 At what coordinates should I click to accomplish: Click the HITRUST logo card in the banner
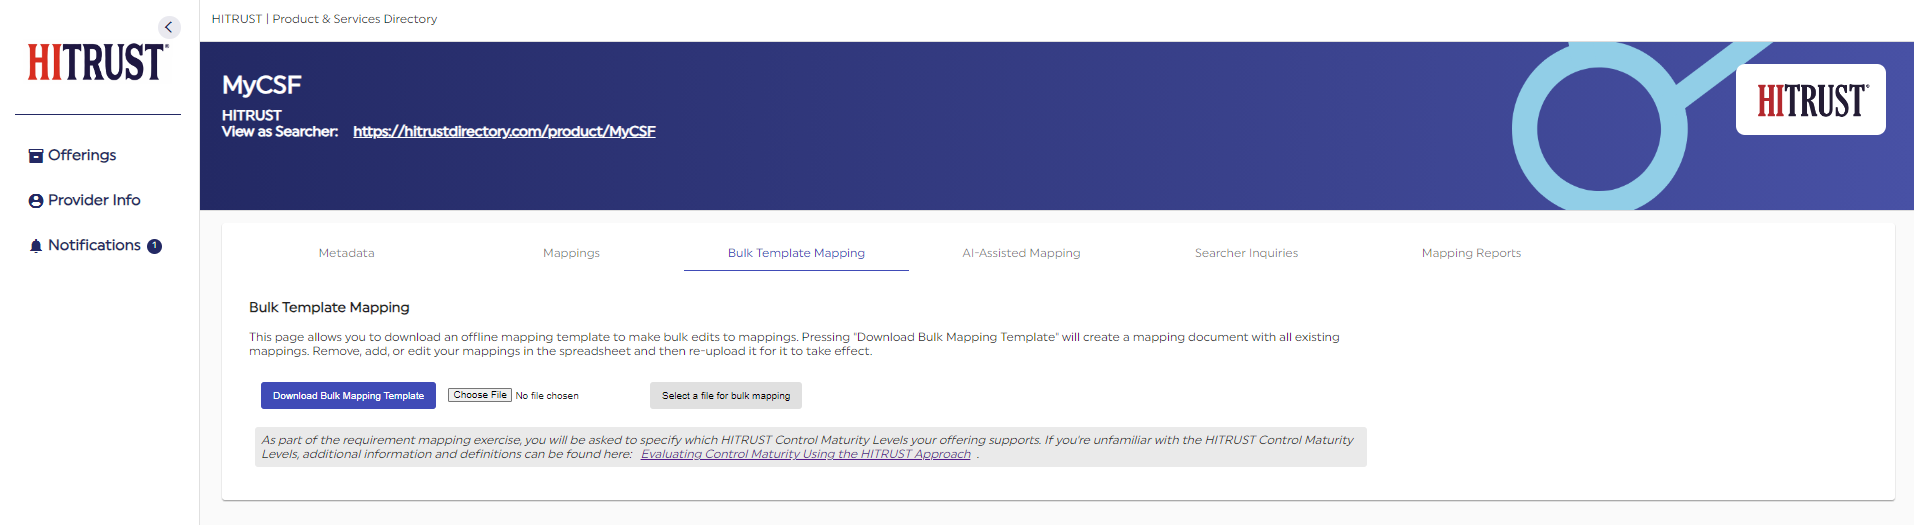pos(1810,100)
